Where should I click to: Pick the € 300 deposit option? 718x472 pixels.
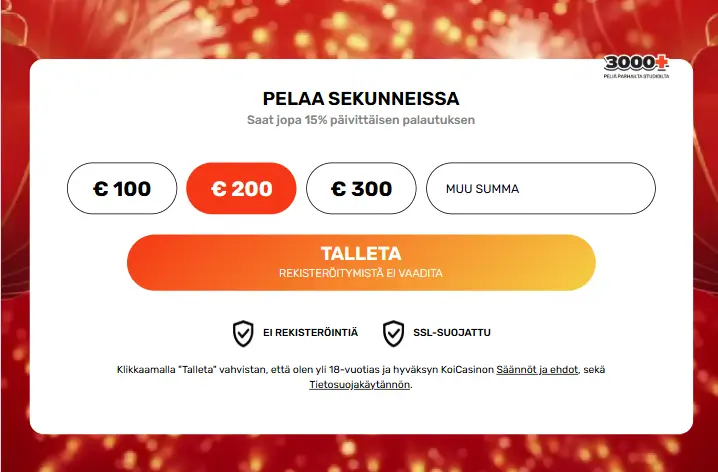click(361, 188)
